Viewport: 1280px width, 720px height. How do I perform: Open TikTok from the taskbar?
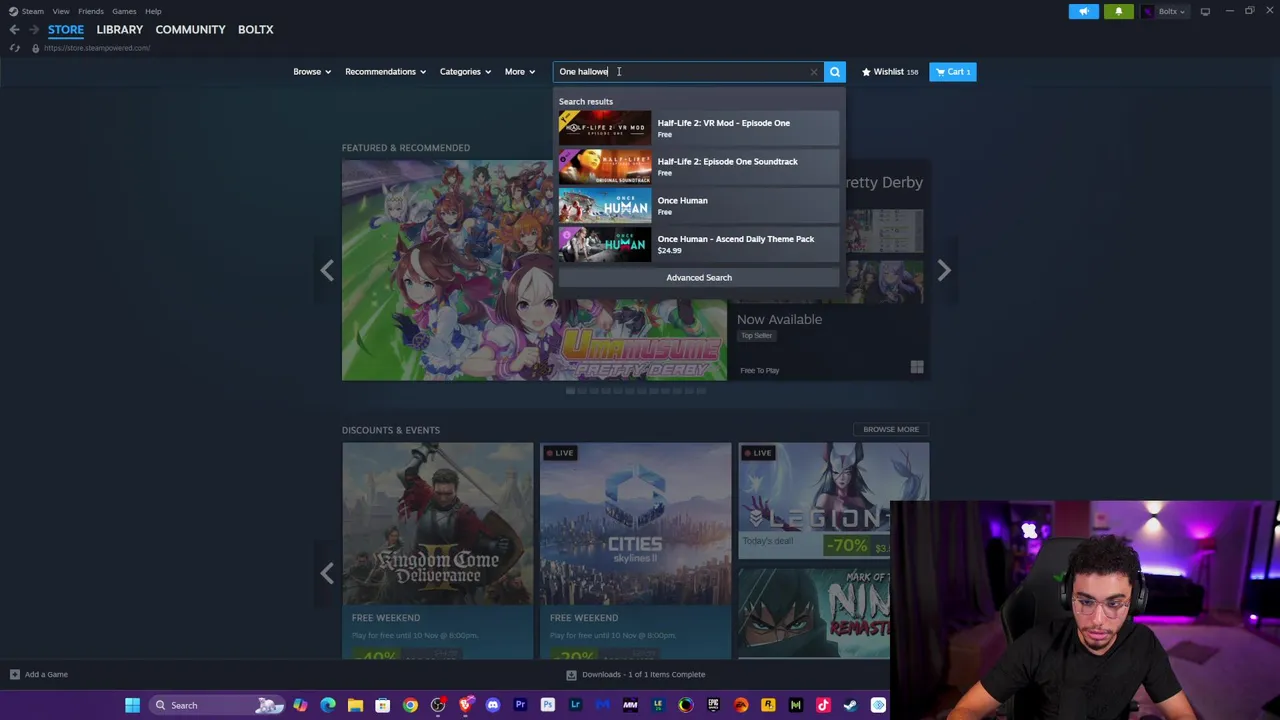[823, 705]
